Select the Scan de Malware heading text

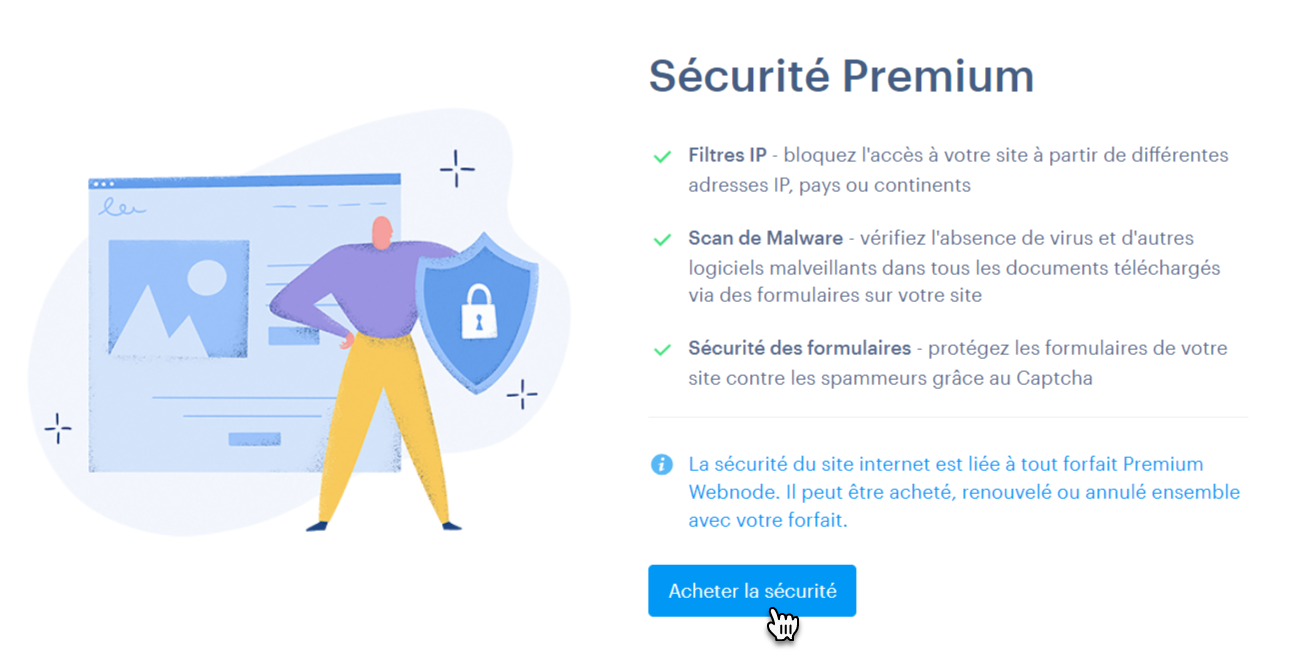tap(765, 239)
